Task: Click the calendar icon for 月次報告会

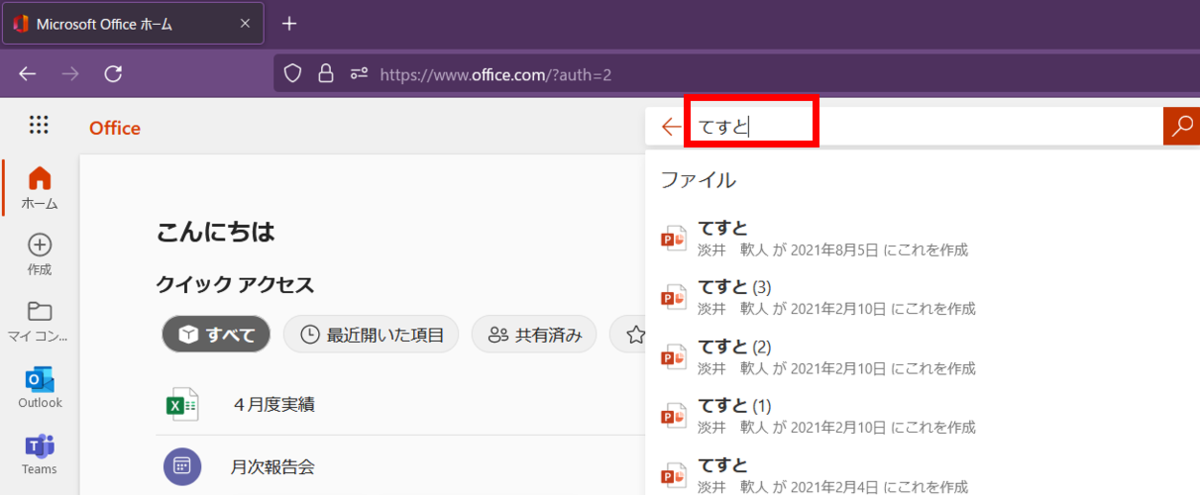Action: point(182,466)
